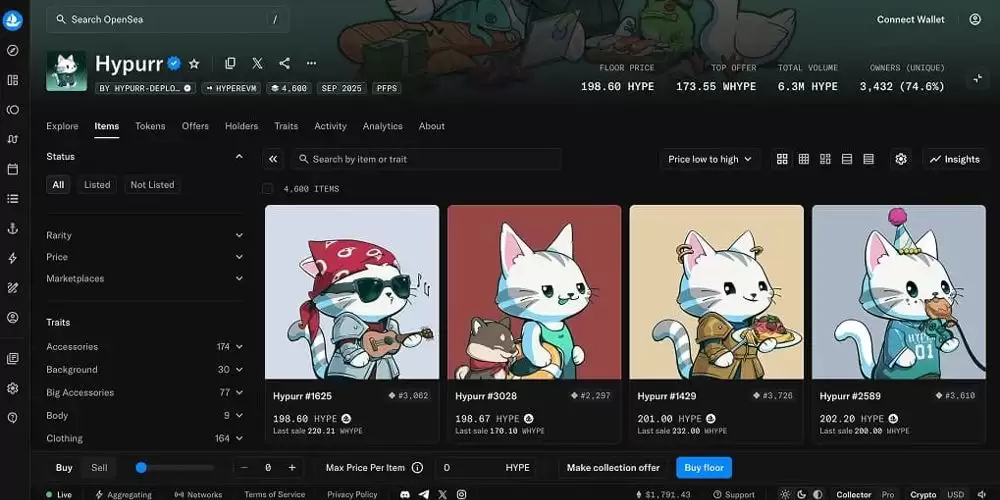1000x500 pixels.
Task: Expand the Clothing trait filter
Action: pyautogui.click(x=145, y=439)
